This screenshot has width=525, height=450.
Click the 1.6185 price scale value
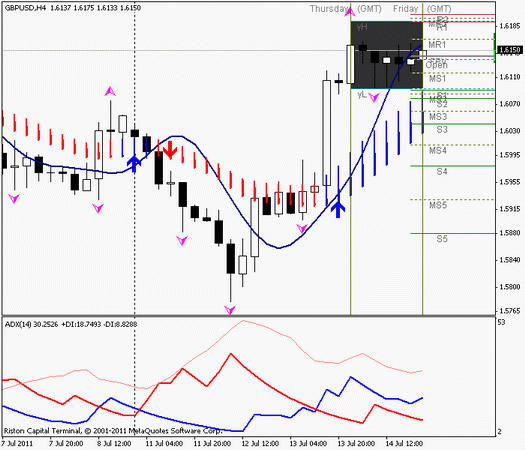(x=510, y=26)
